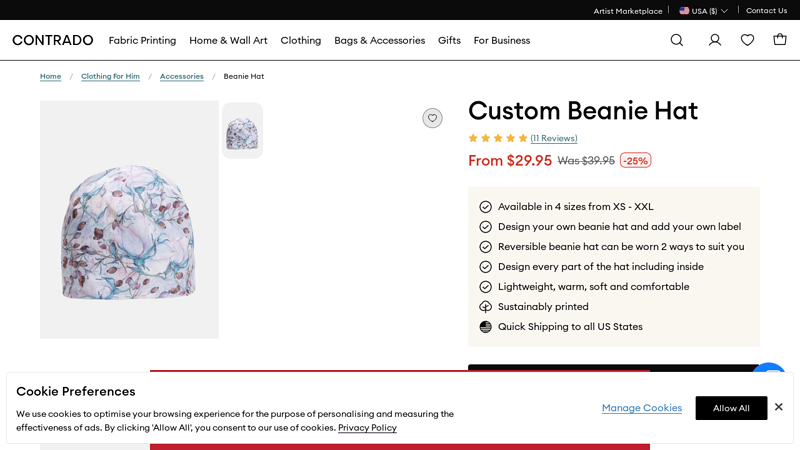Viewport: 800px width, 450px height.
Task: Open the user account icon
Action: point(715,40)
